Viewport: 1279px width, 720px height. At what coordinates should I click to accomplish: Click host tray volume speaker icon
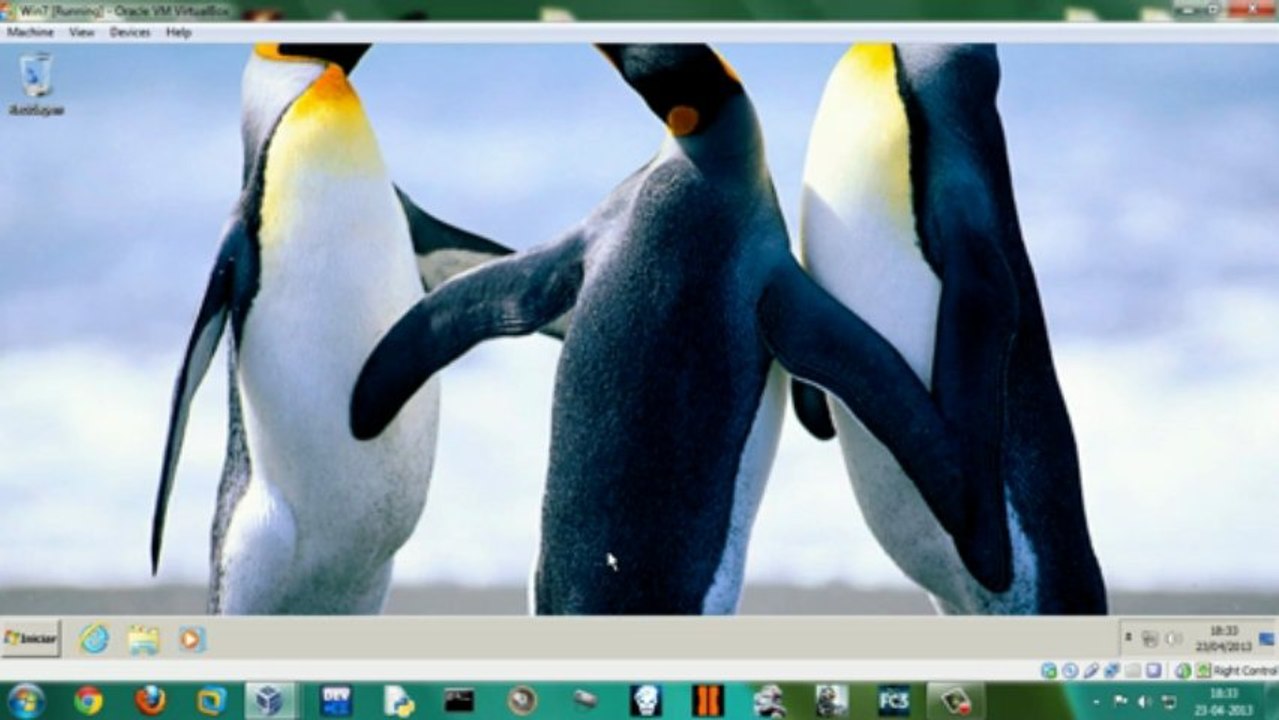[x=1143, y=702]
